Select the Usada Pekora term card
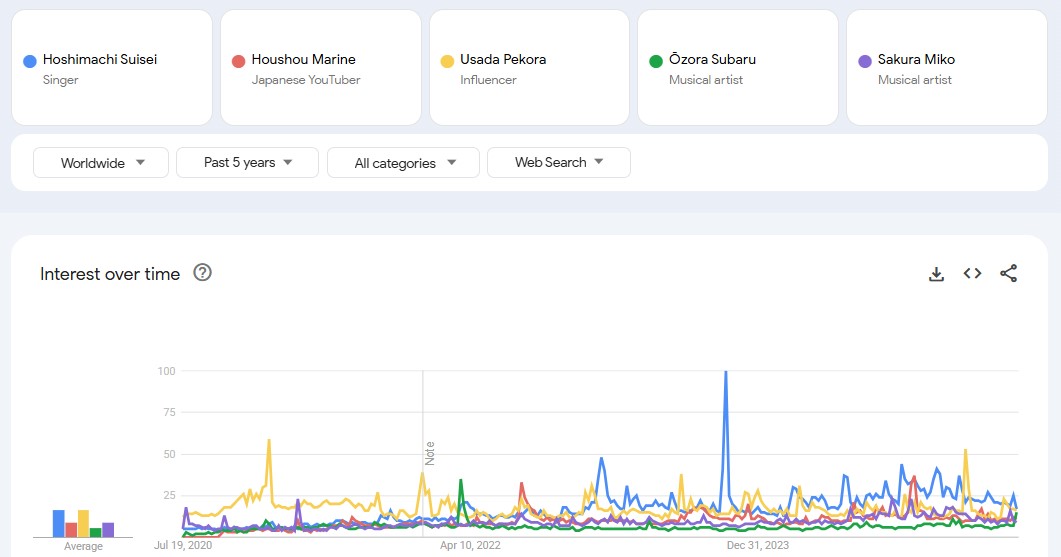The image size is (1061, 557). click(x=529, y=68)
